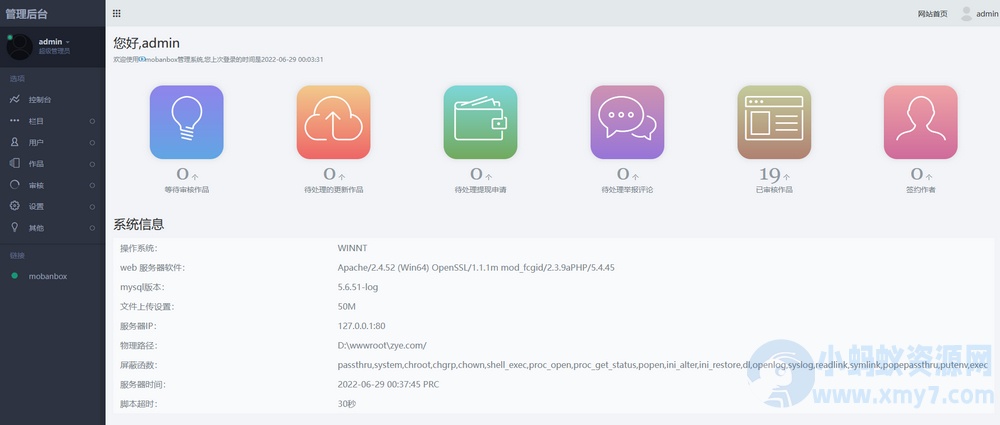Open the purple lightbulb pending review tile

click(x=186, y=122)
